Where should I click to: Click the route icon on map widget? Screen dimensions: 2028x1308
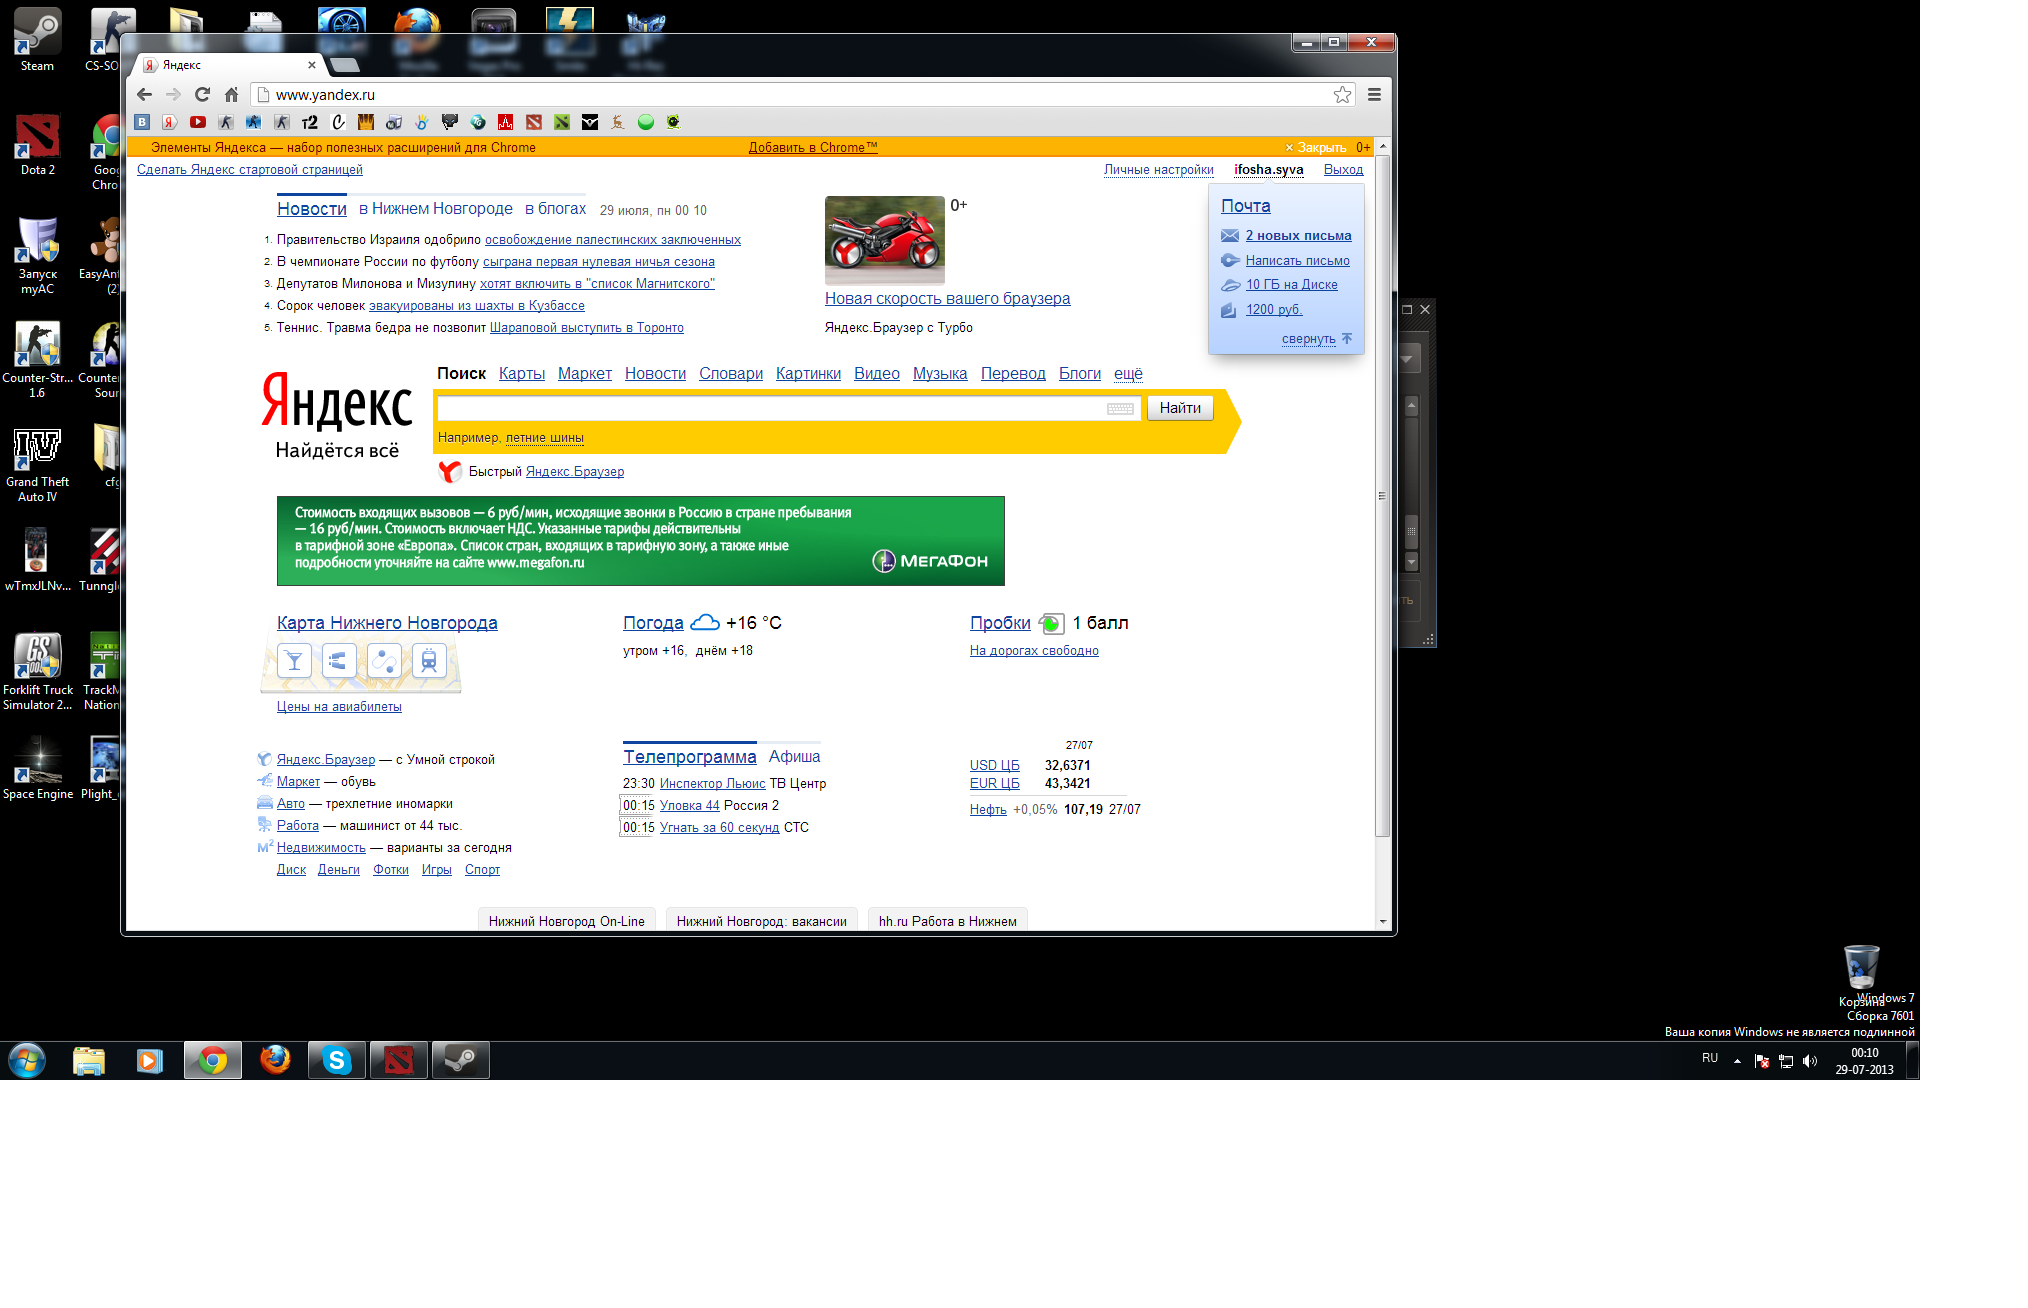[x=384, y=661]
